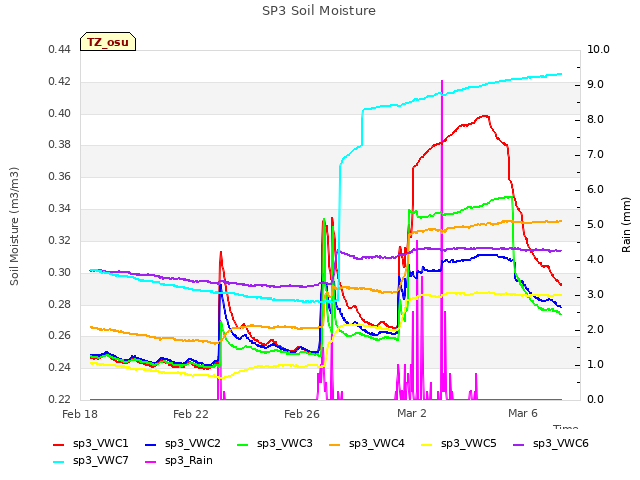The height and width of the screenshot is (480, 640).
Task: Click the tallest magenta rain spike peak
Action: coord(442,81)
